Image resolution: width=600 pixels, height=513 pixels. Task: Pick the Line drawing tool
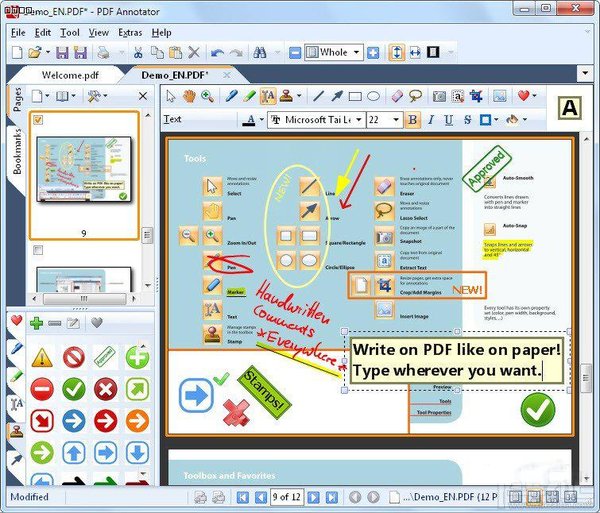[x=318, y=96]
